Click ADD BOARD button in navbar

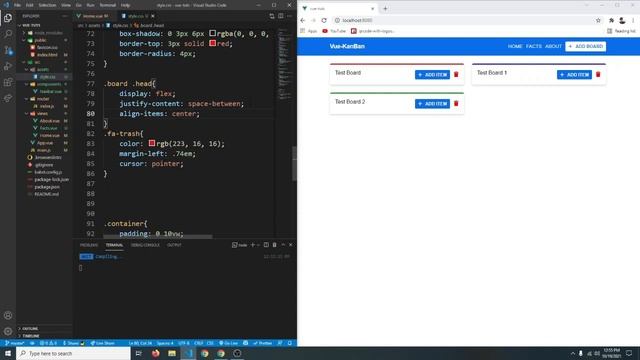point(586,47)
